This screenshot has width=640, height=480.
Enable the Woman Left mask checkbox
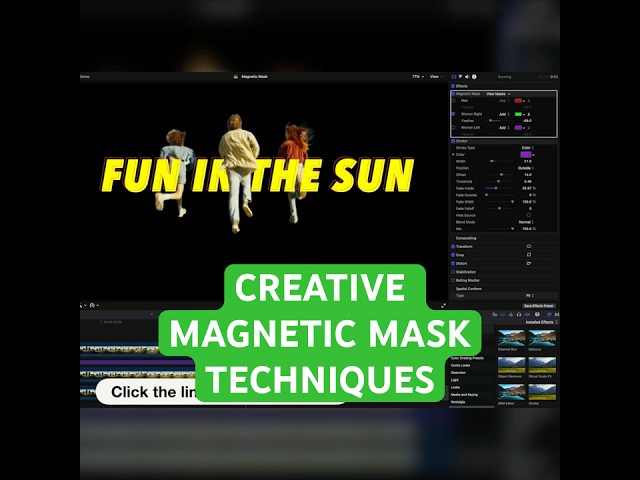tap(453, 127)
